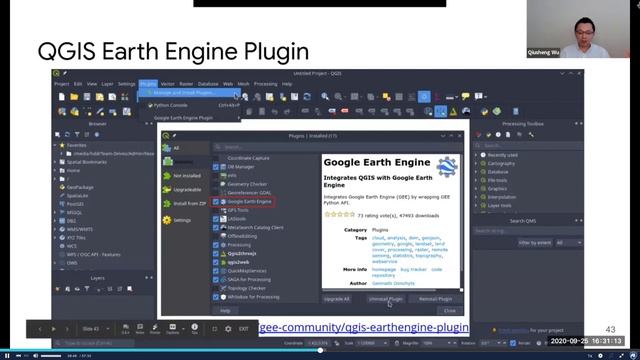Viewport: 640px width, 360px height.
Task: Toggle the Google Earth Engine plugin checkbox
Action: point(216,202)
